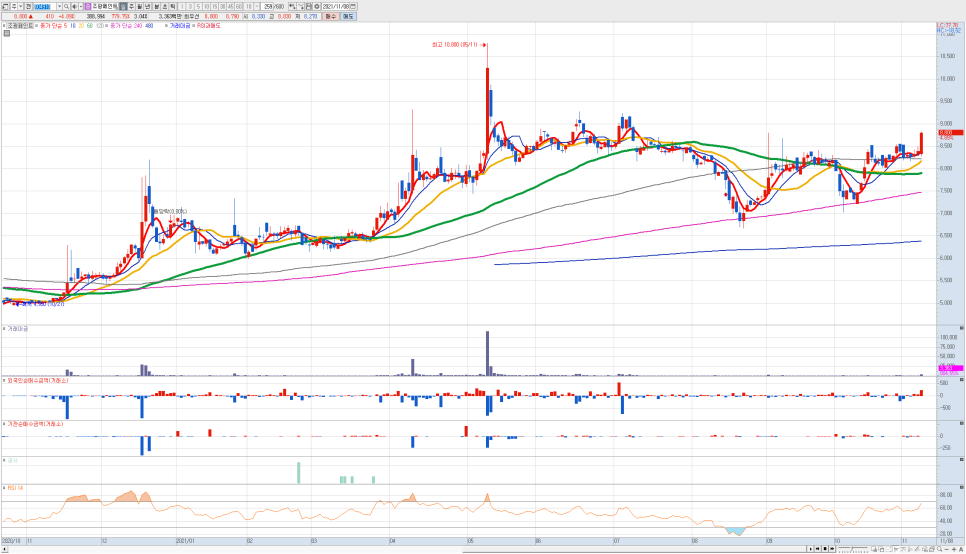The image size is (966, 554).
Task: Click the 거래대금 volume panel label
Action: (x=17, y=329)
